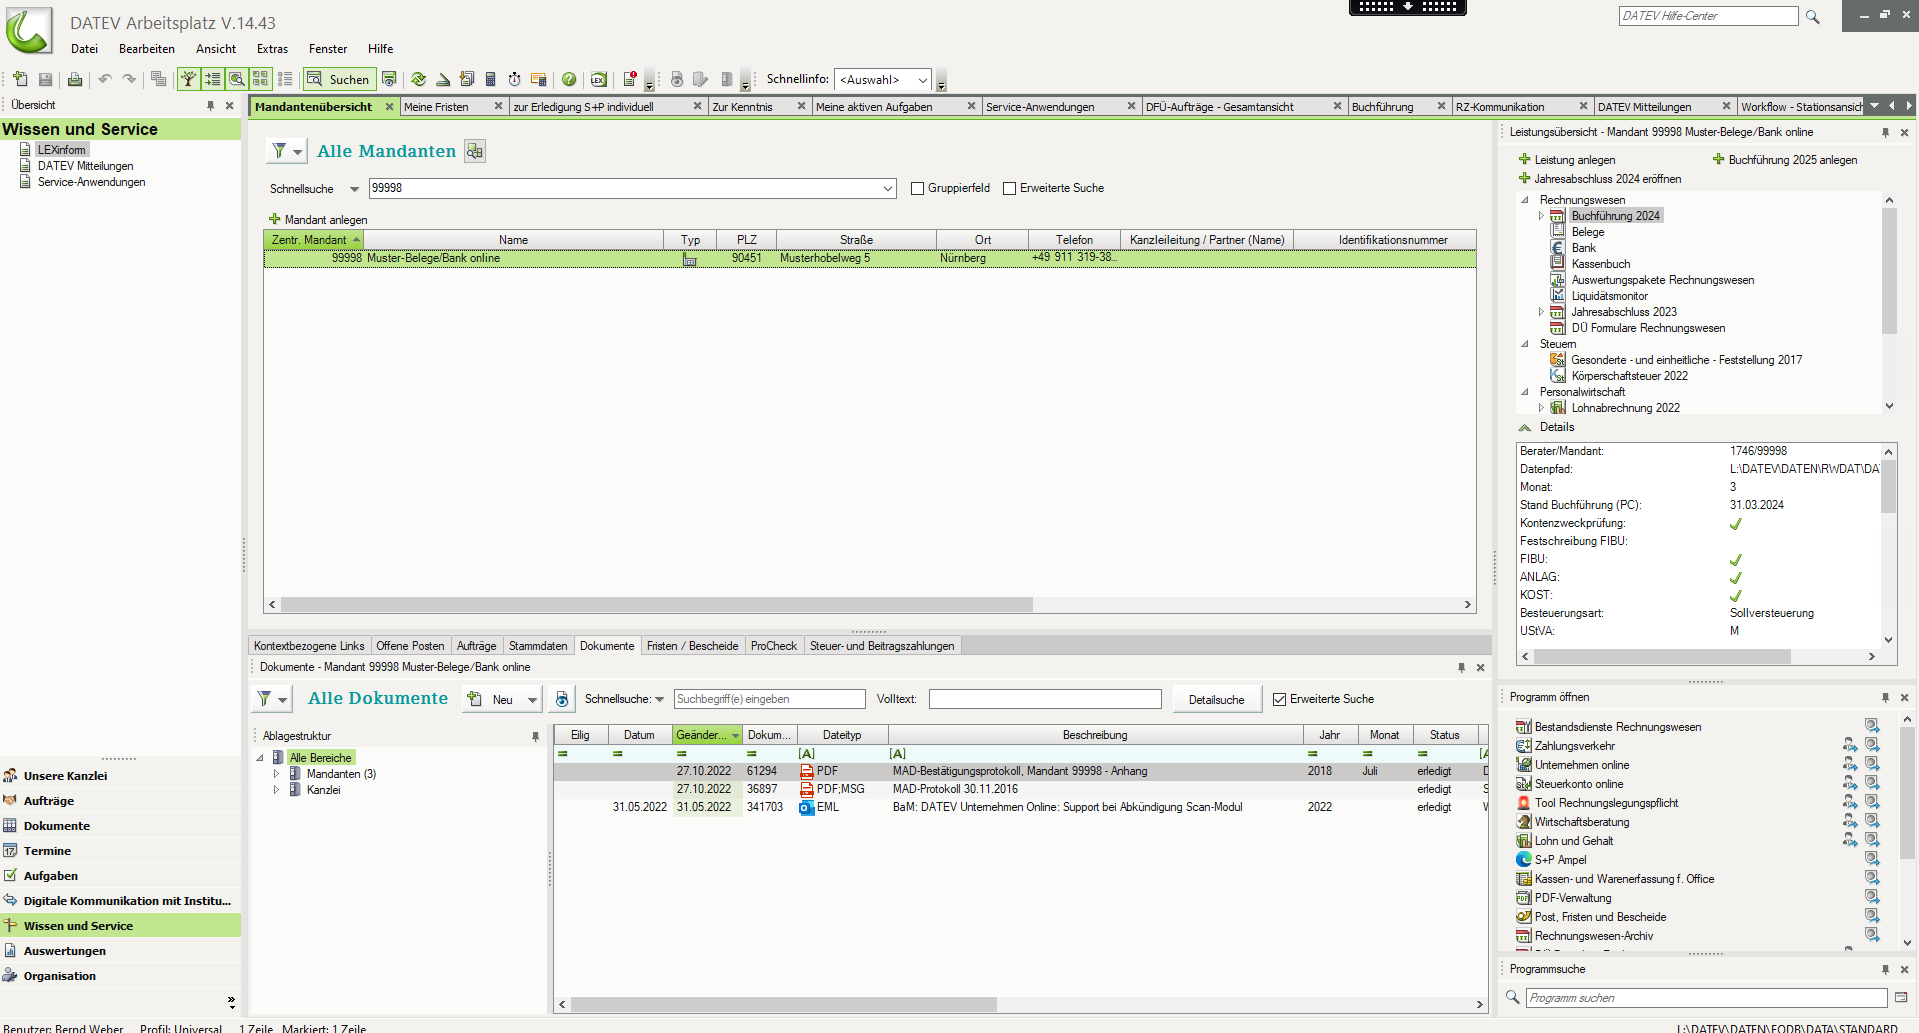Enable the Gruppierfeld checkbox
The width and height of the screenshot is (1919, 1033).
coord(917,188)
